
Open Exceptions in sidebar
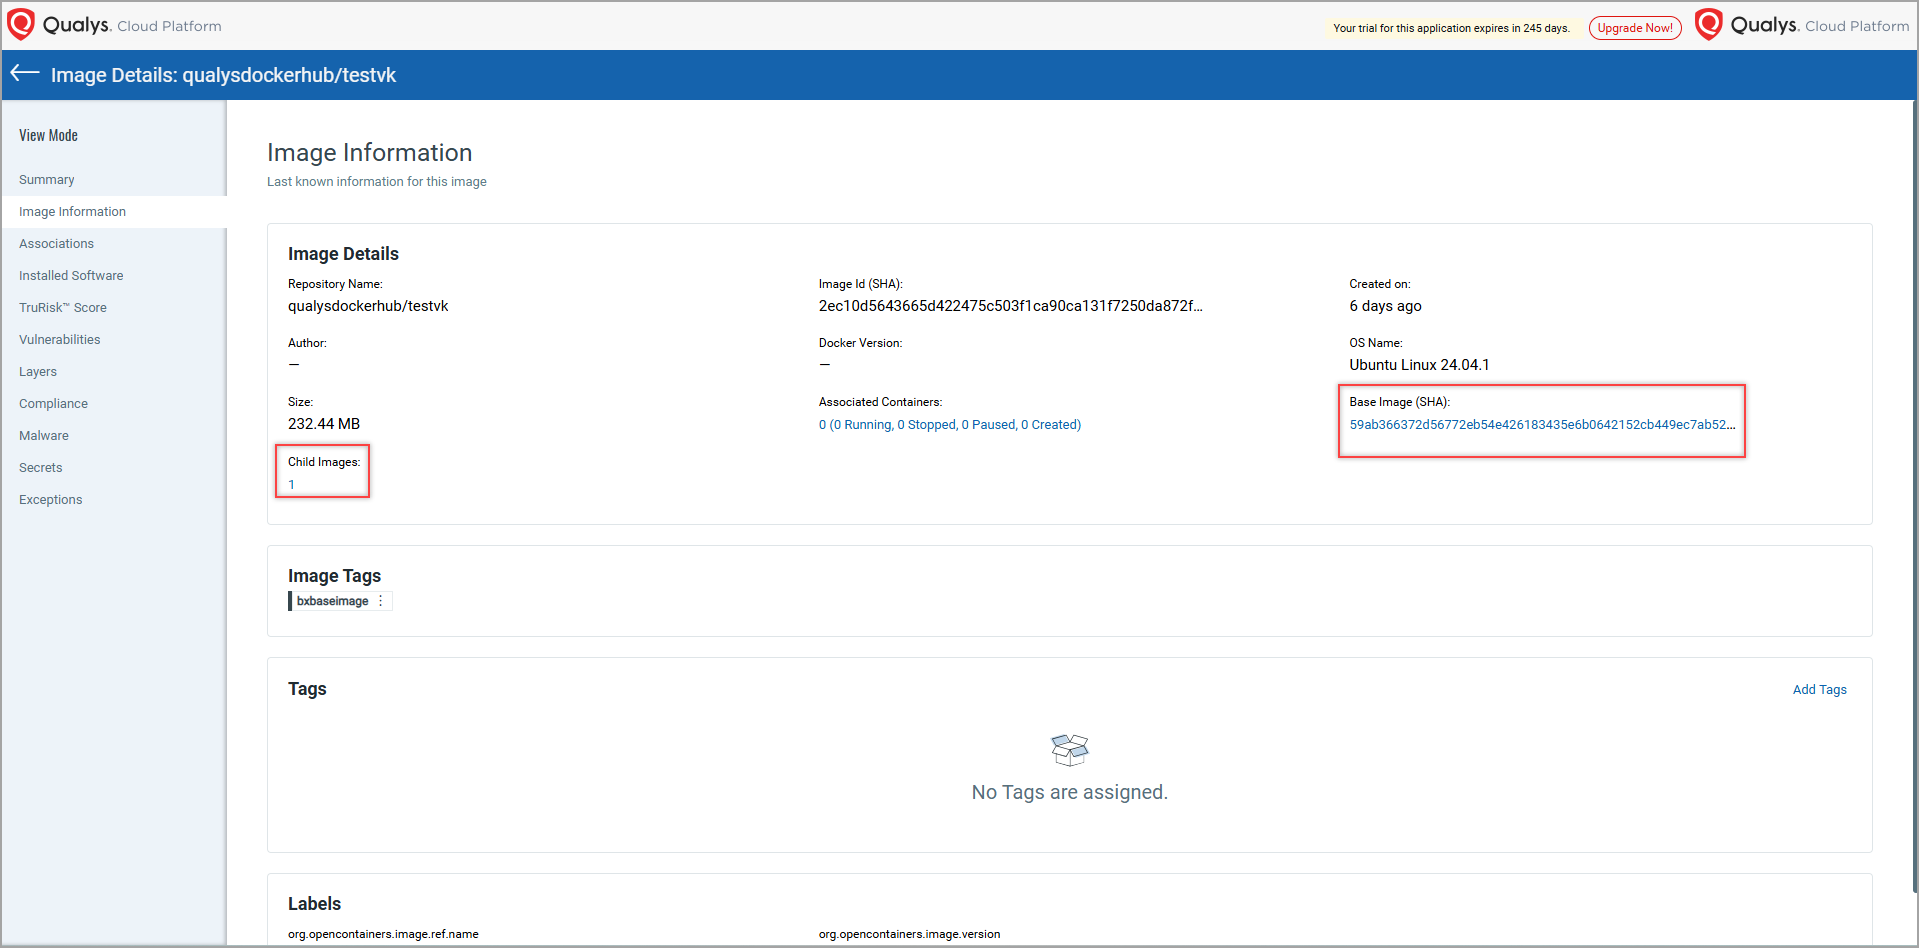point(50,500)
